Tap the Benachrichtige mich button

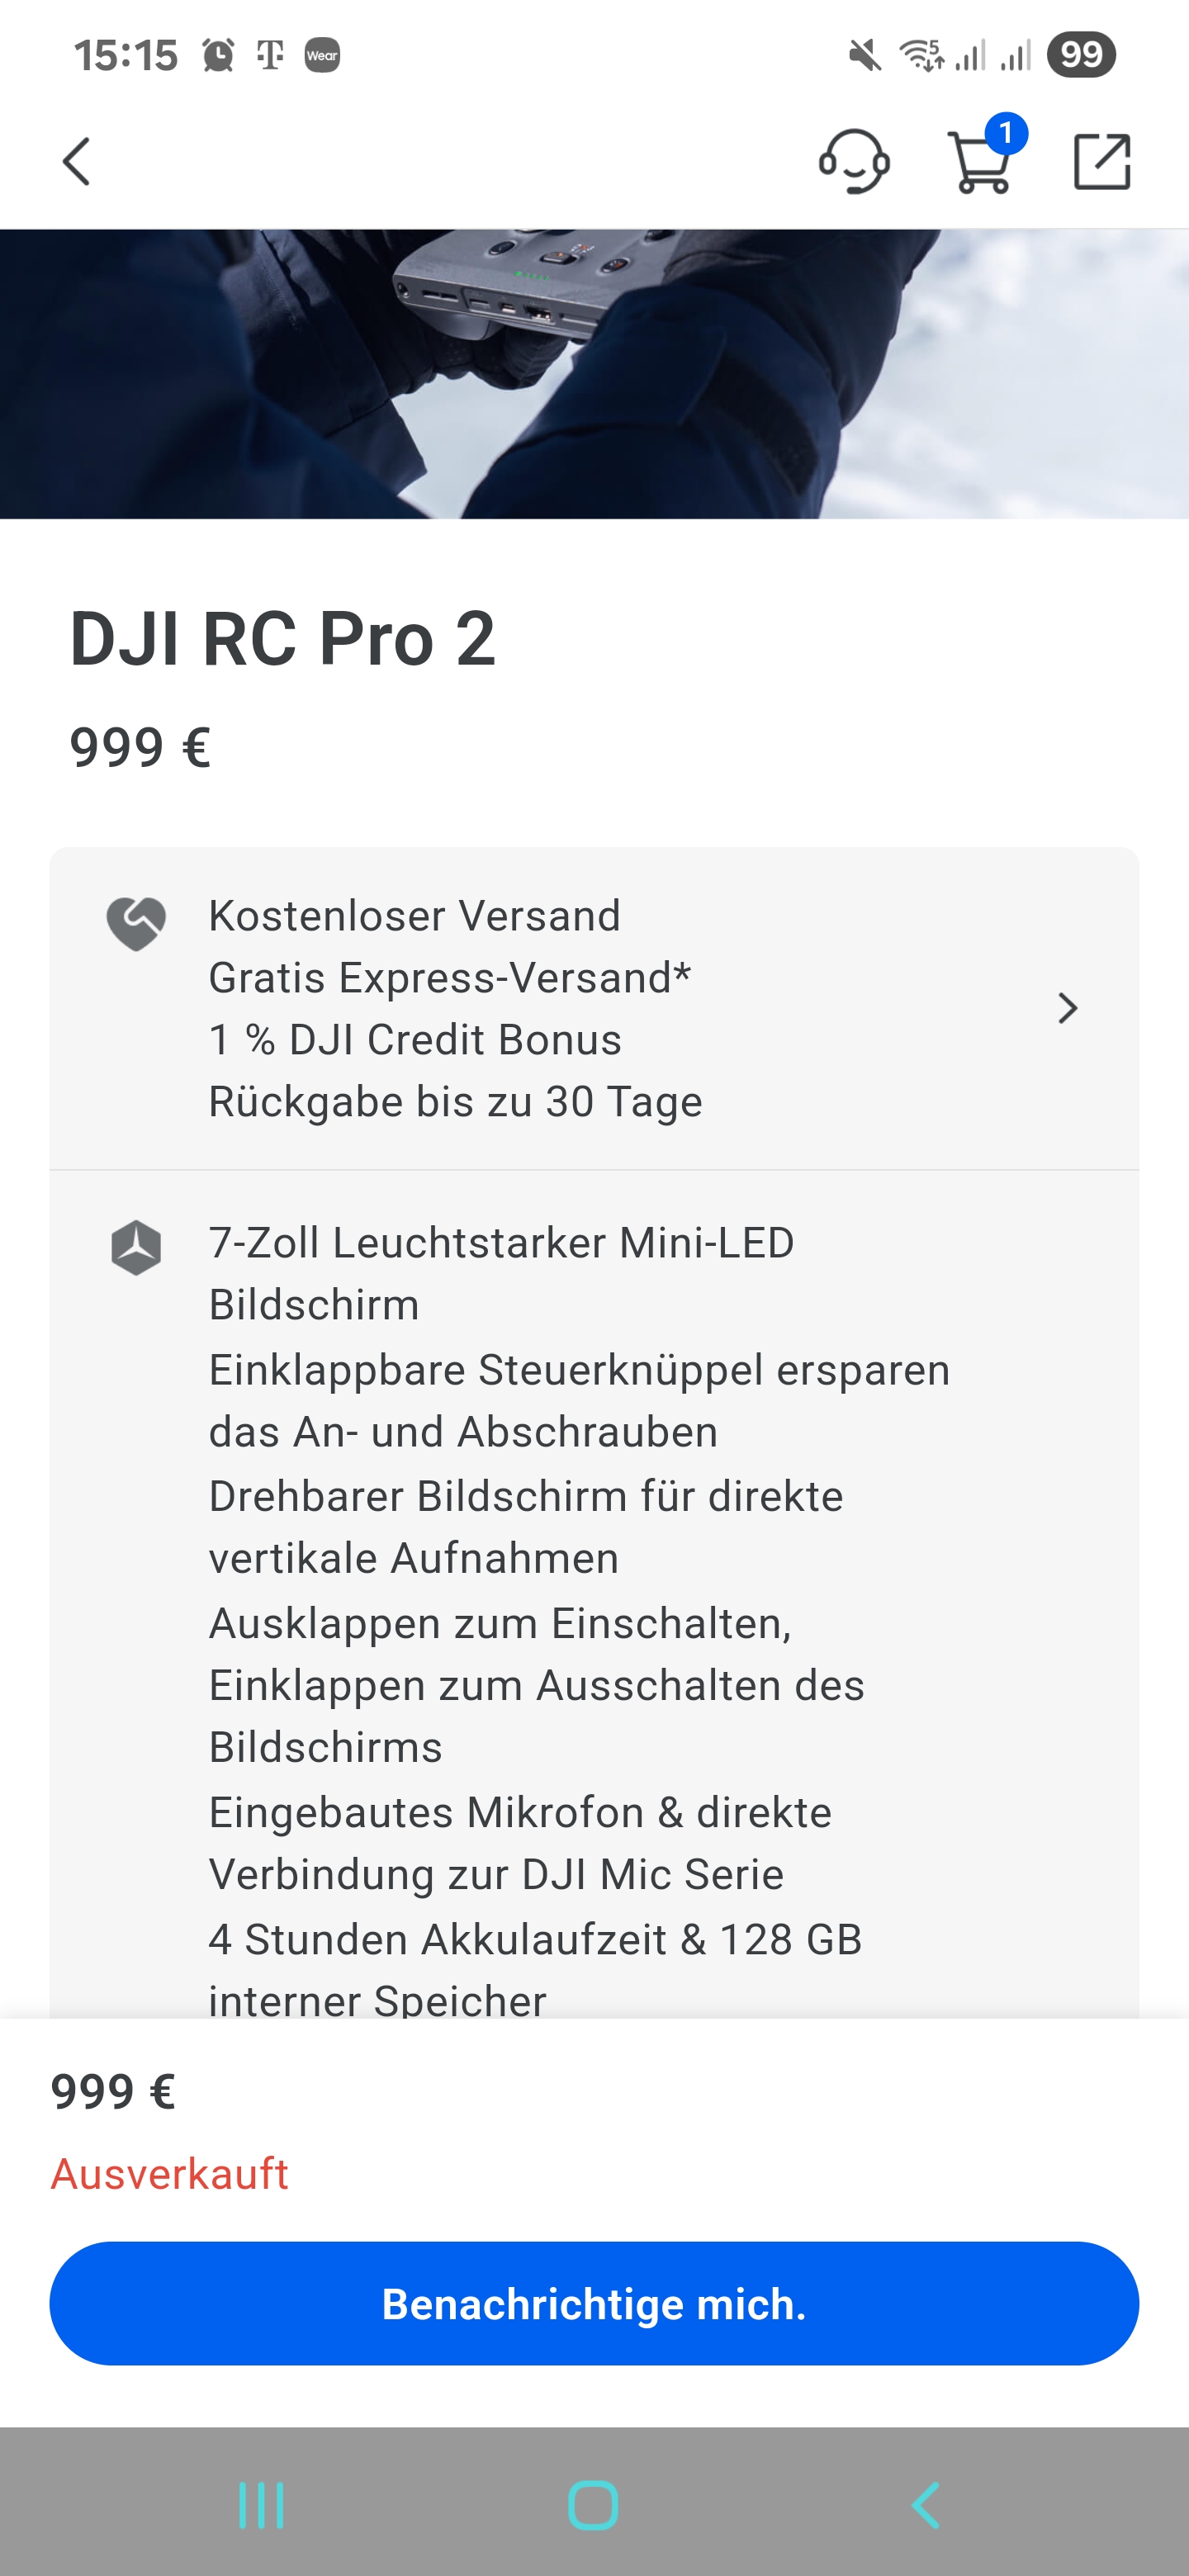click(x=594, y=2304)
